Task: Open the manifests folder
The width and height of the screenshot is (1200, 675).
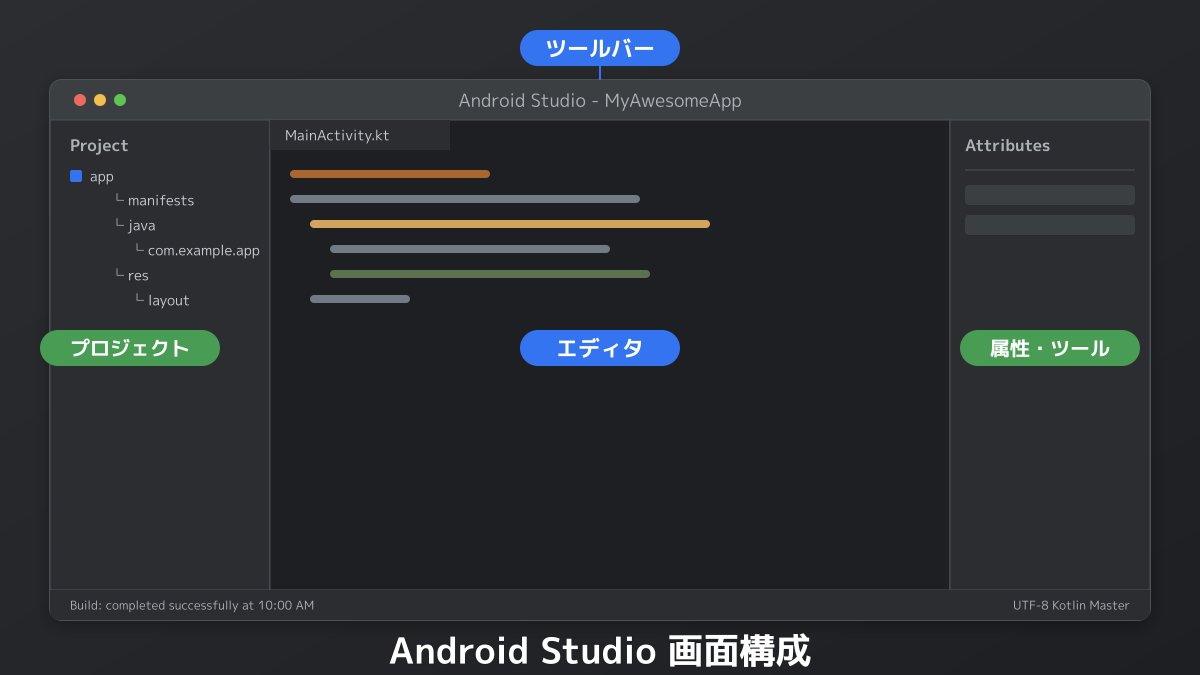Action: [x=160, y=201]
